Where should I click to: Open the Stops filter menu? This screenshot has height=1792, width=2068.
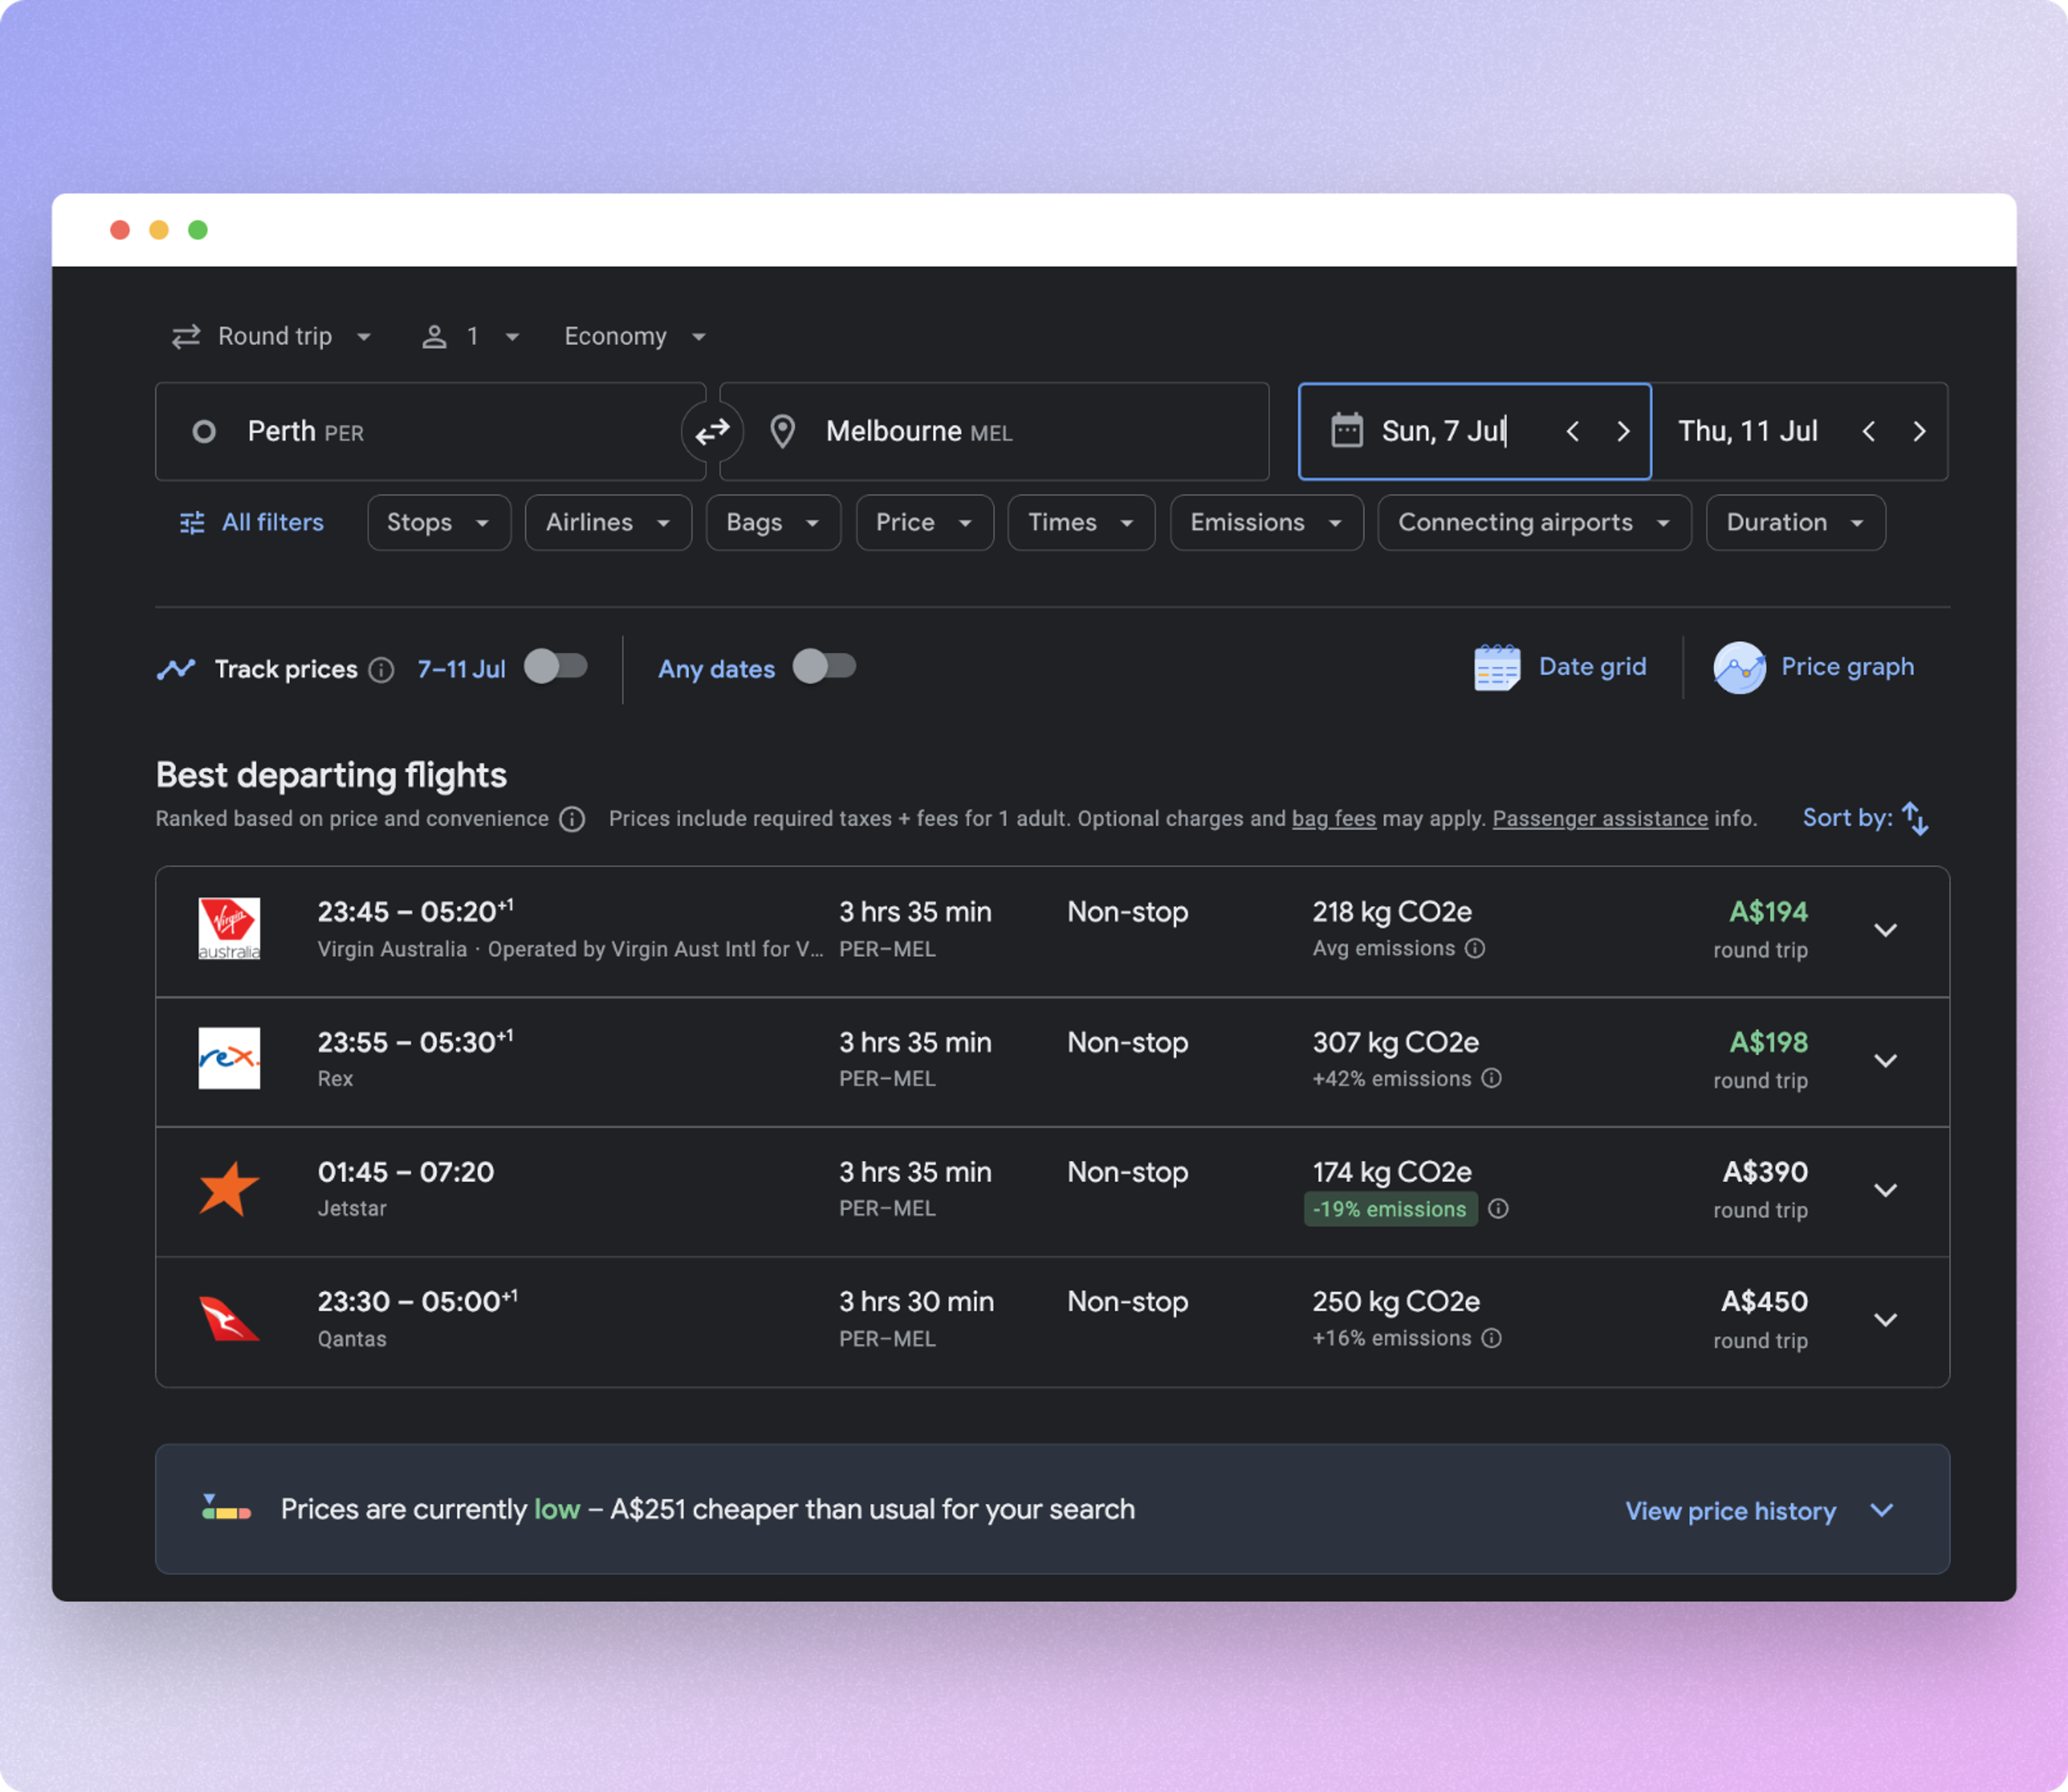(438, 523)
